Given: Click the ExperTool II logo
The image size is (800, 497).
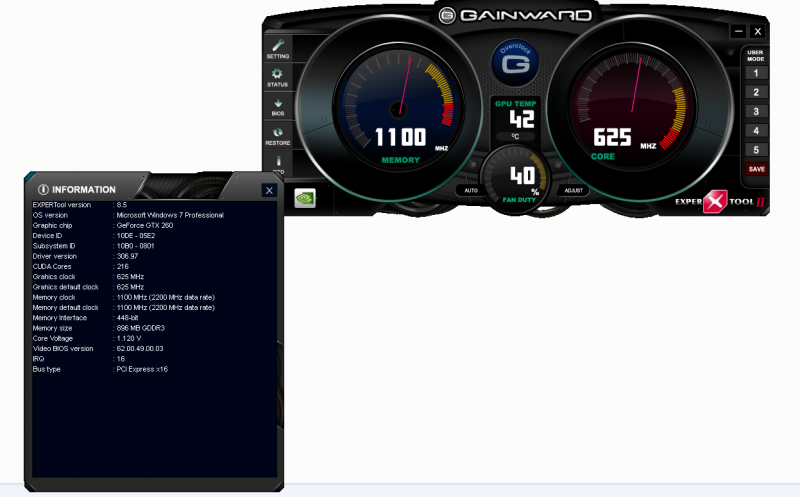Looking at the screenshot, I should 719,201.
